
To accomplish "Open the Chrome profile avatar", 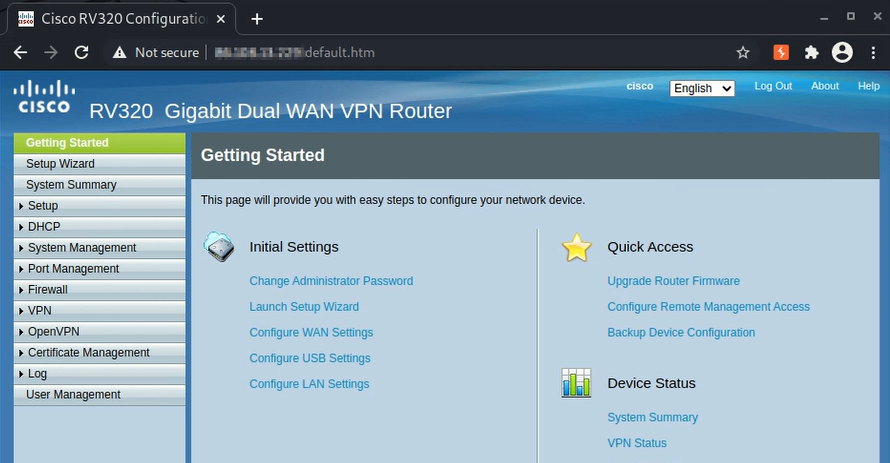I will point(842,53).
